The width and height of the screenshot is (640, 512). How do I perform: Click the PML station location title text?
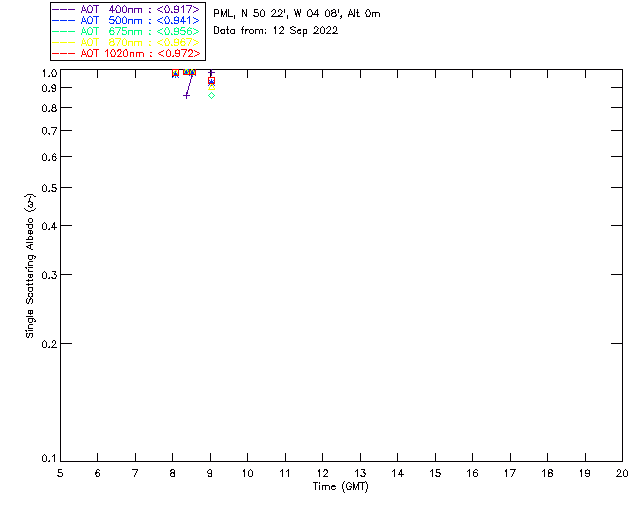coord(297,14)
